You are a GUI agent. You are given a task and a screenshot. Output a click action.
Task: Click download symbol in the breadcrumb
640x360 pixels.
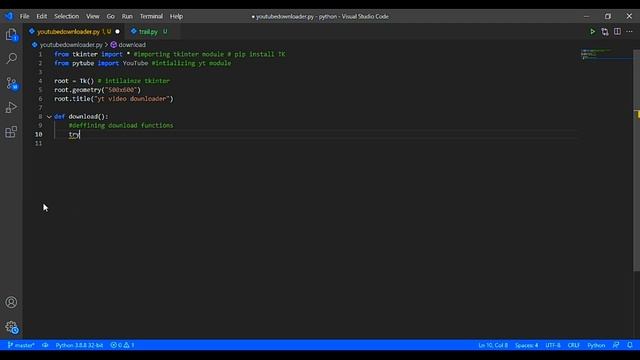pos(128,45)
